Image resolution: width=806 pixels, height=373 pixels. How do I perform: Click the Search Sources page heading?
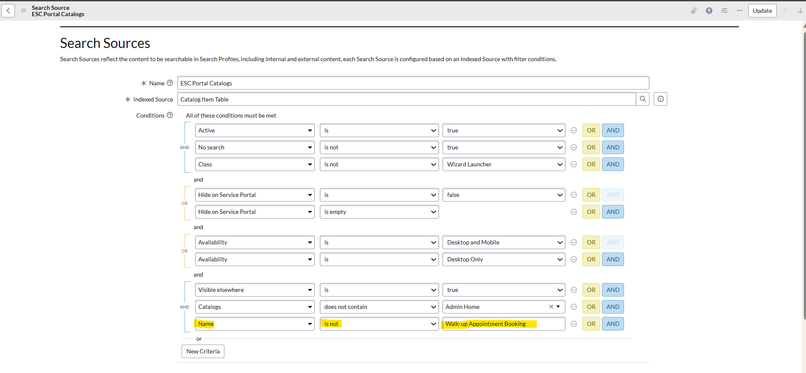(105, 43)
